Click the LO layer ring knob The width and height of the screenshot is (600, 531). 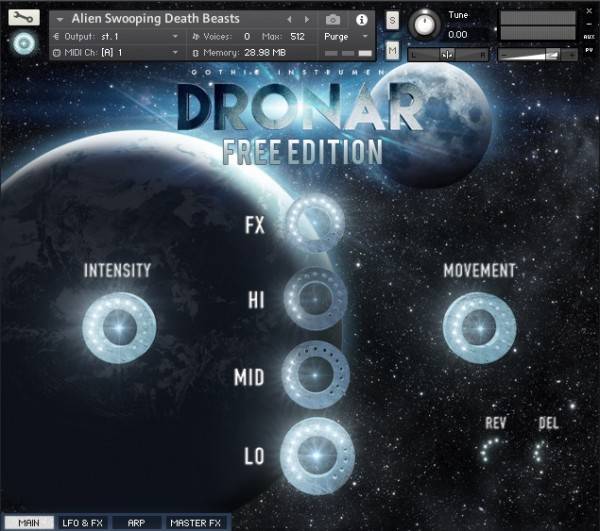(x=317, y=452)
